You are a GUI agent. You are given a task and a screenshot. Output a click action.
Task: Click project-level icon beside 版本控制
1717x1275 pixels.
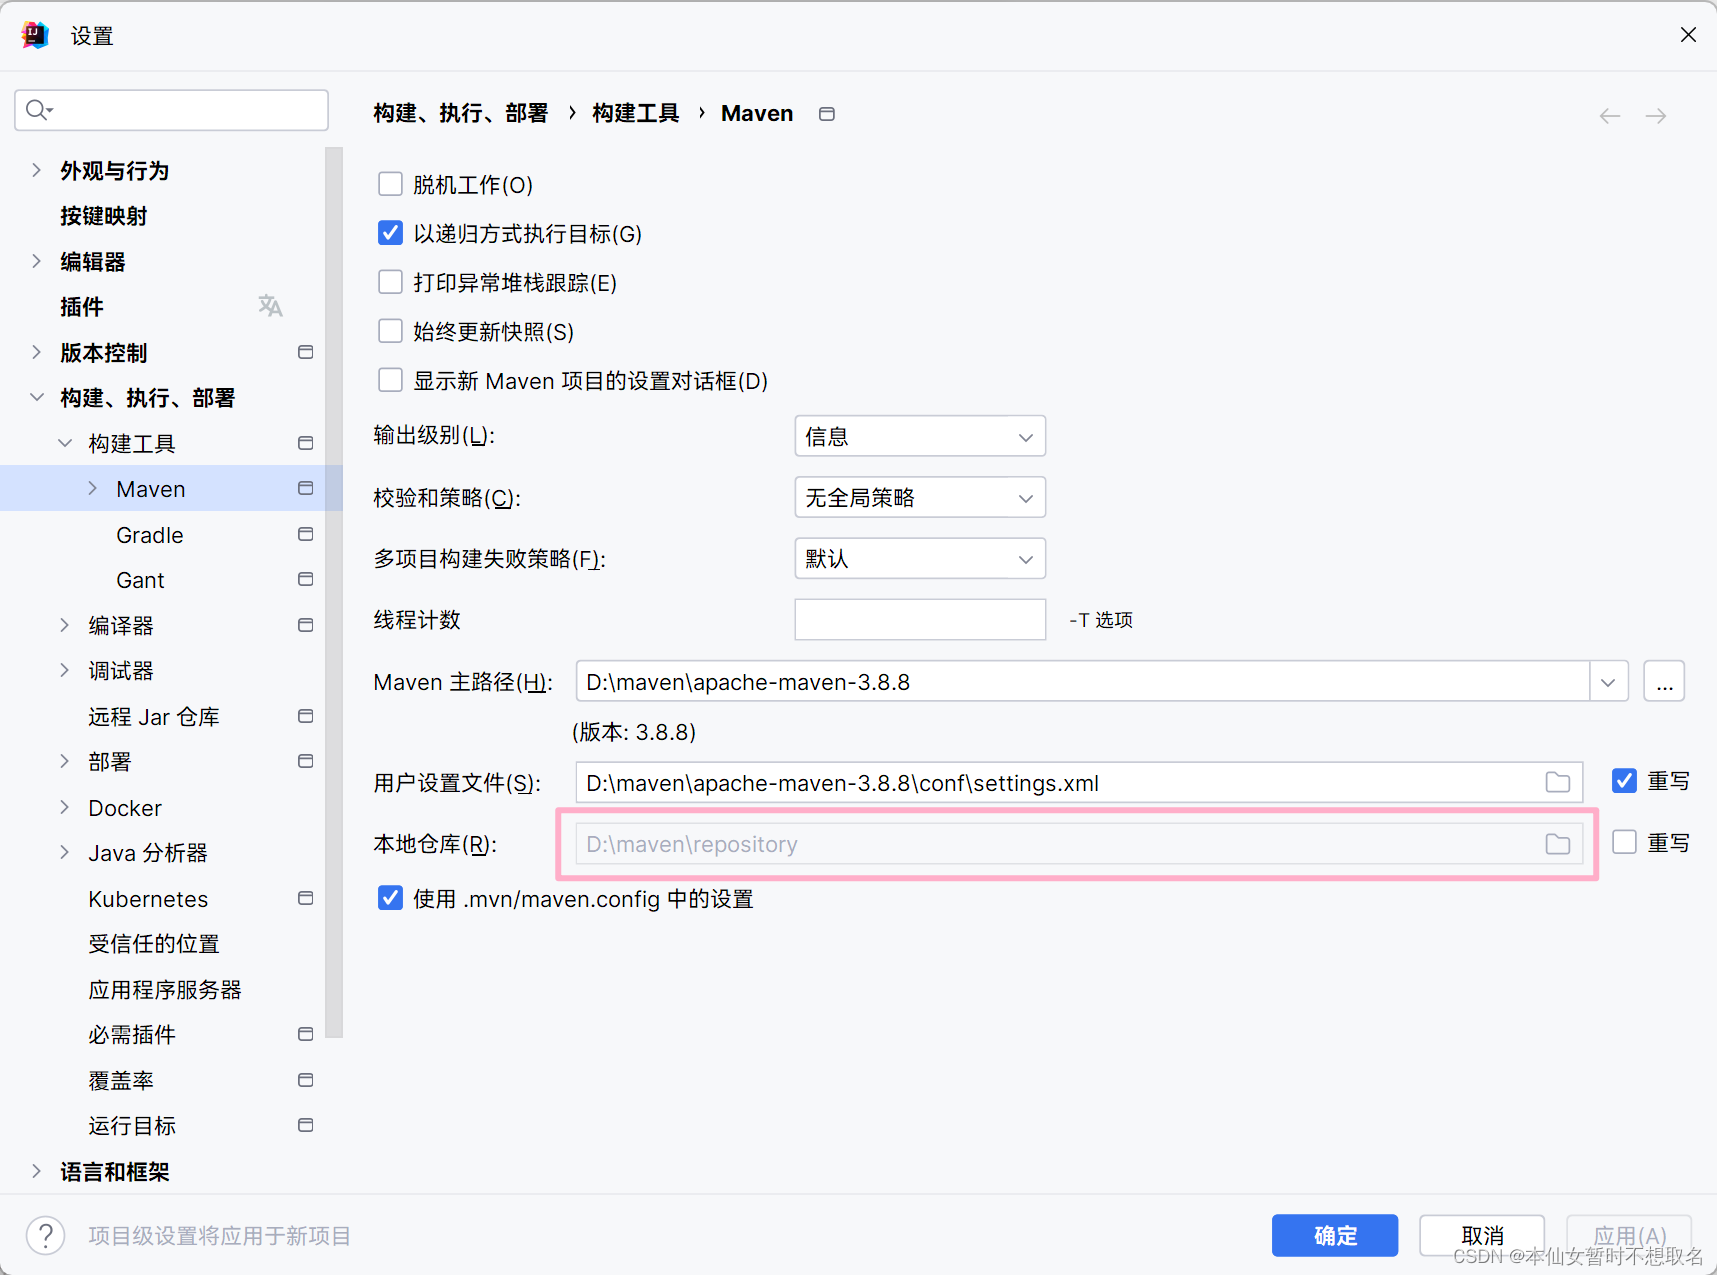pos(306,352)
